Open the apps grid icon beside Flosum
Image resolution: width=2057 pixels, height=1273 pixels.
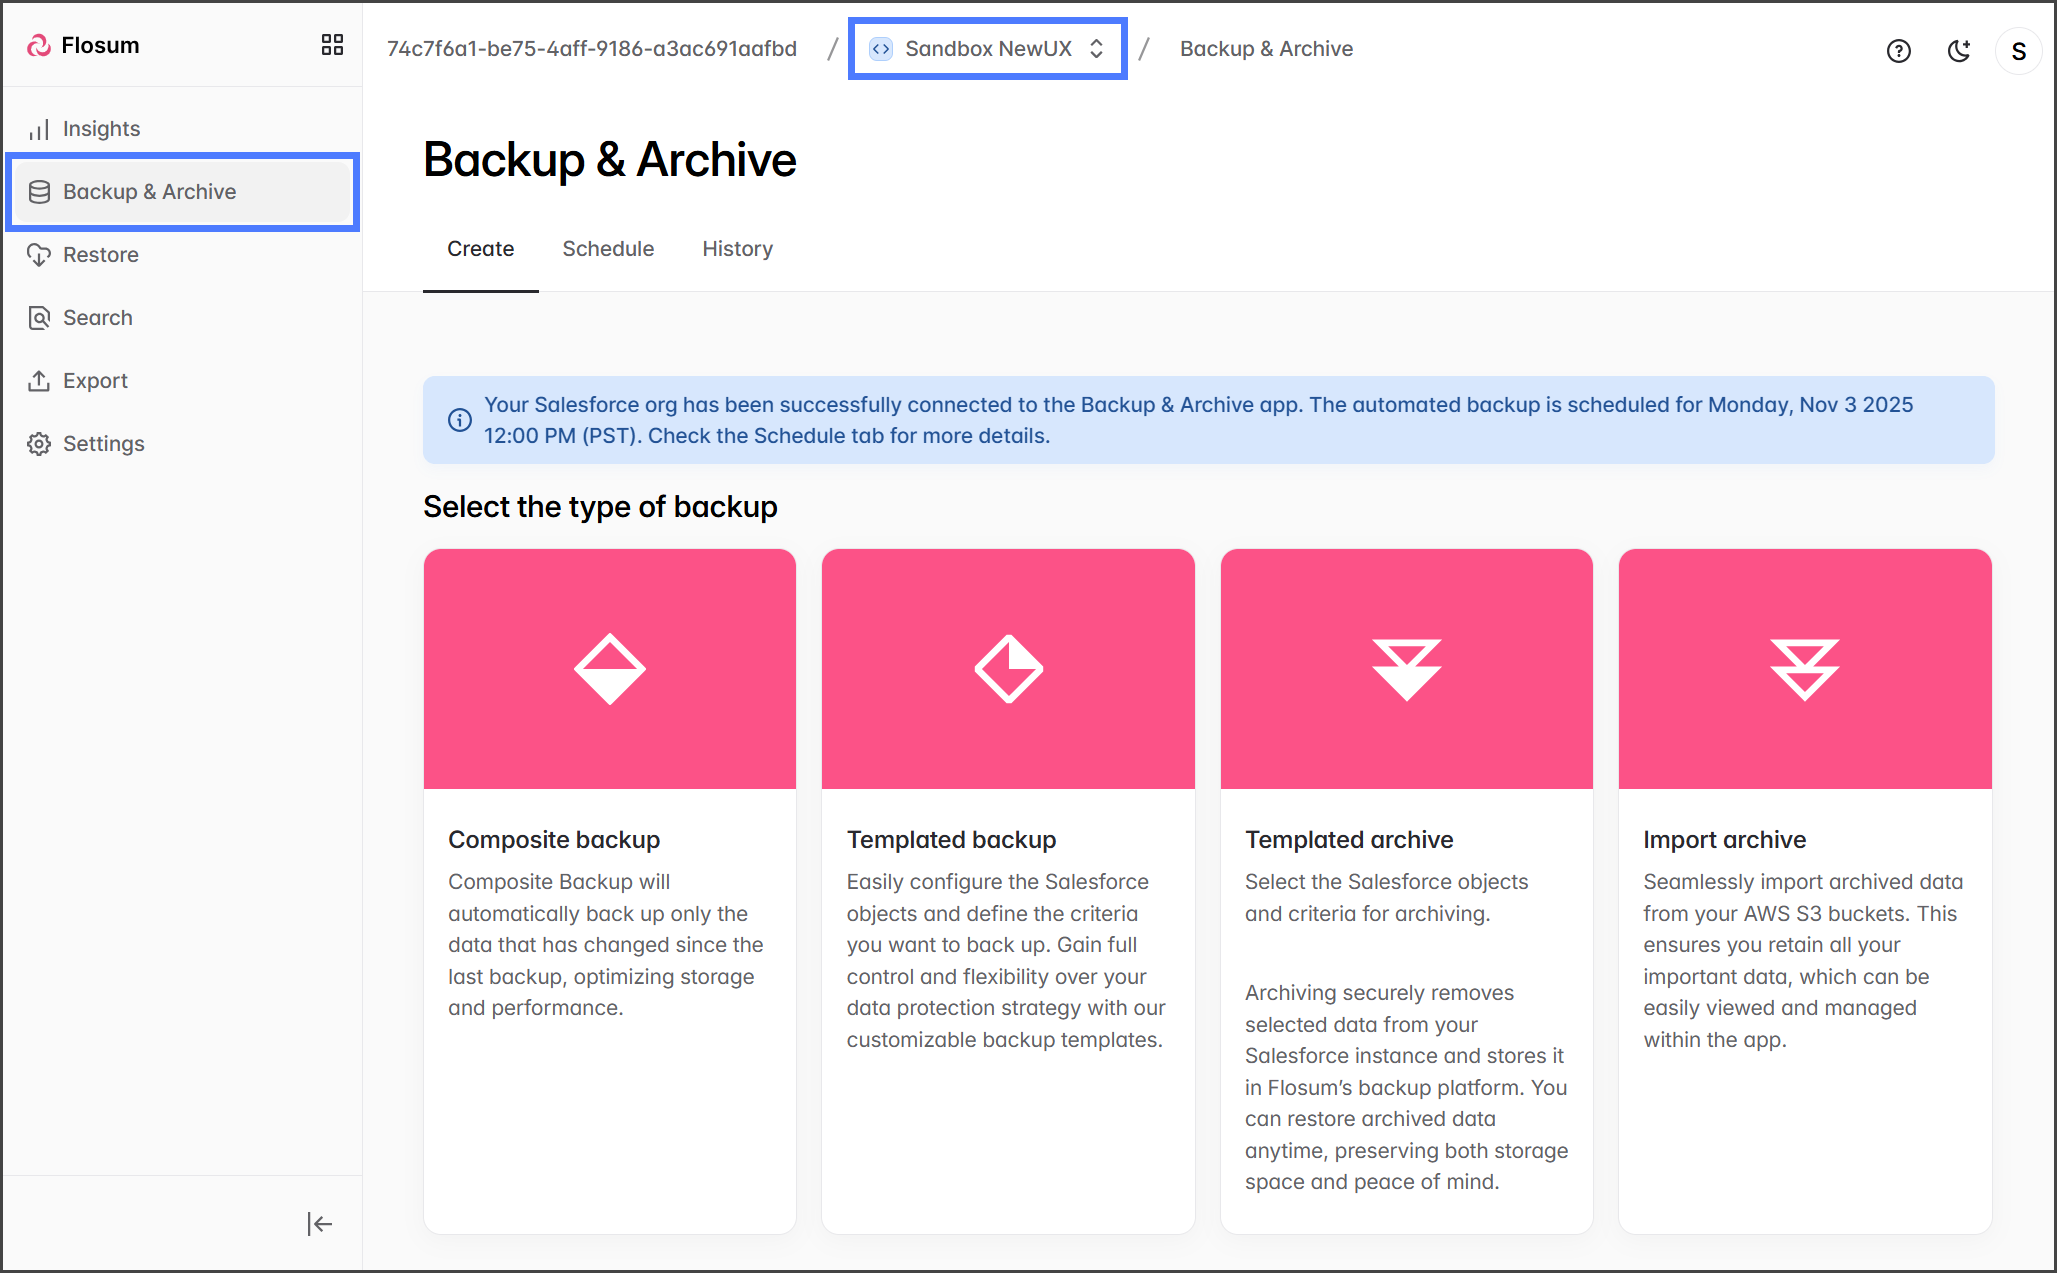point(332,45)
